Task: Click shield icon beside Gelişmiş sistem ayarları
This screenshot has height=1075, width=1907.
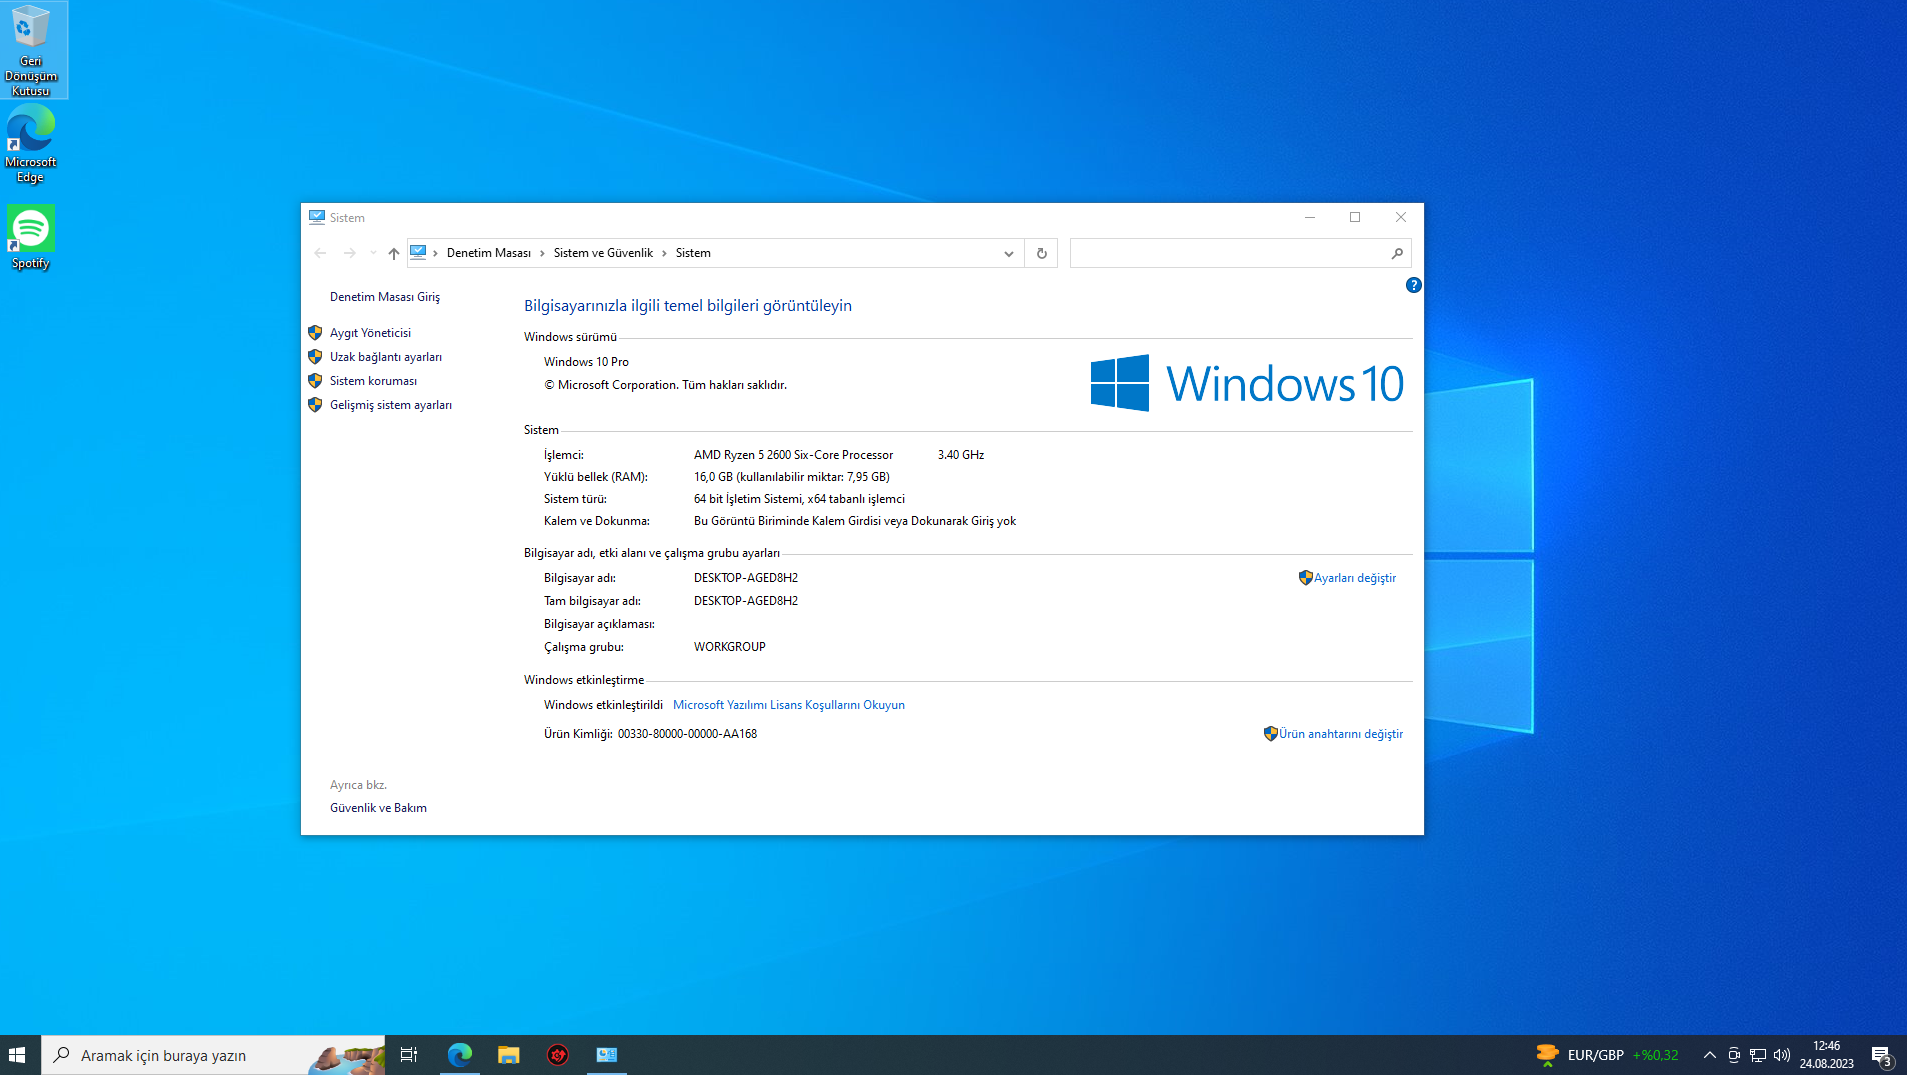Action: (315, 405)
